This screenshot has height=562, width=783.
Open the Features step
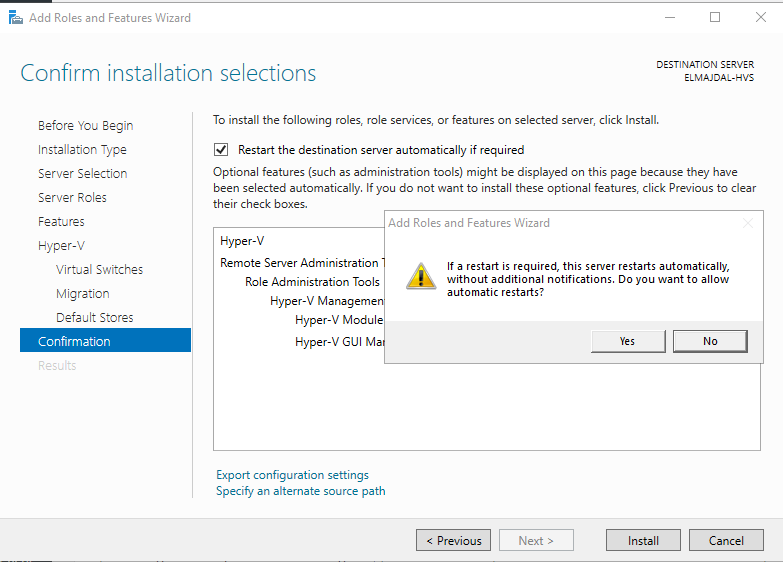click(x=61, y=222)
